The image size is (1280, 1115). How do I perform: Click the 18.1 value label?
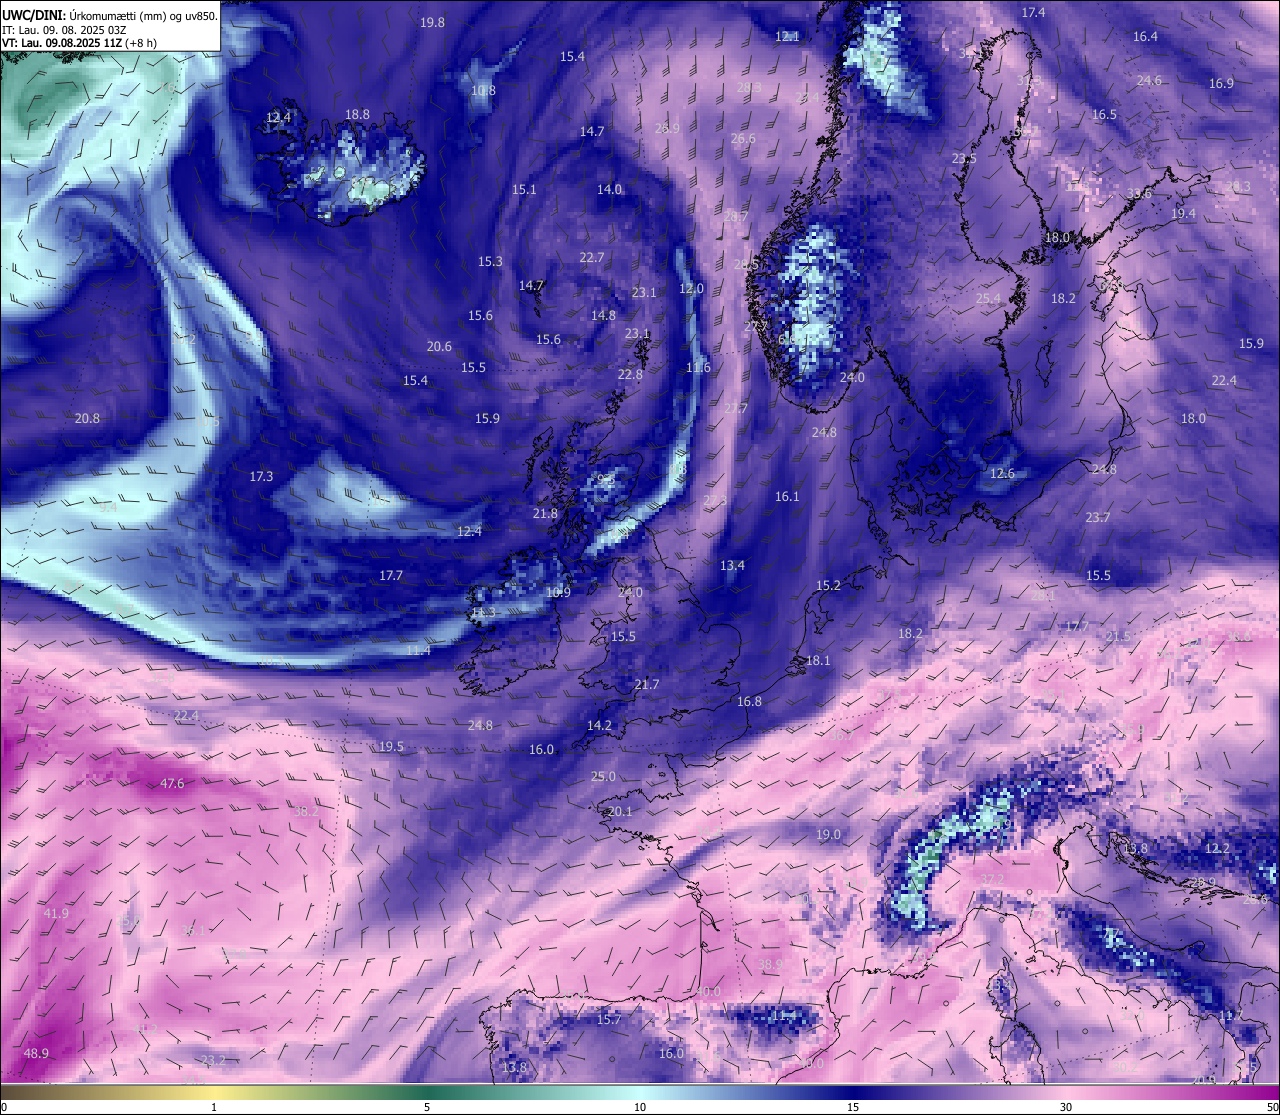click(818, 660)
